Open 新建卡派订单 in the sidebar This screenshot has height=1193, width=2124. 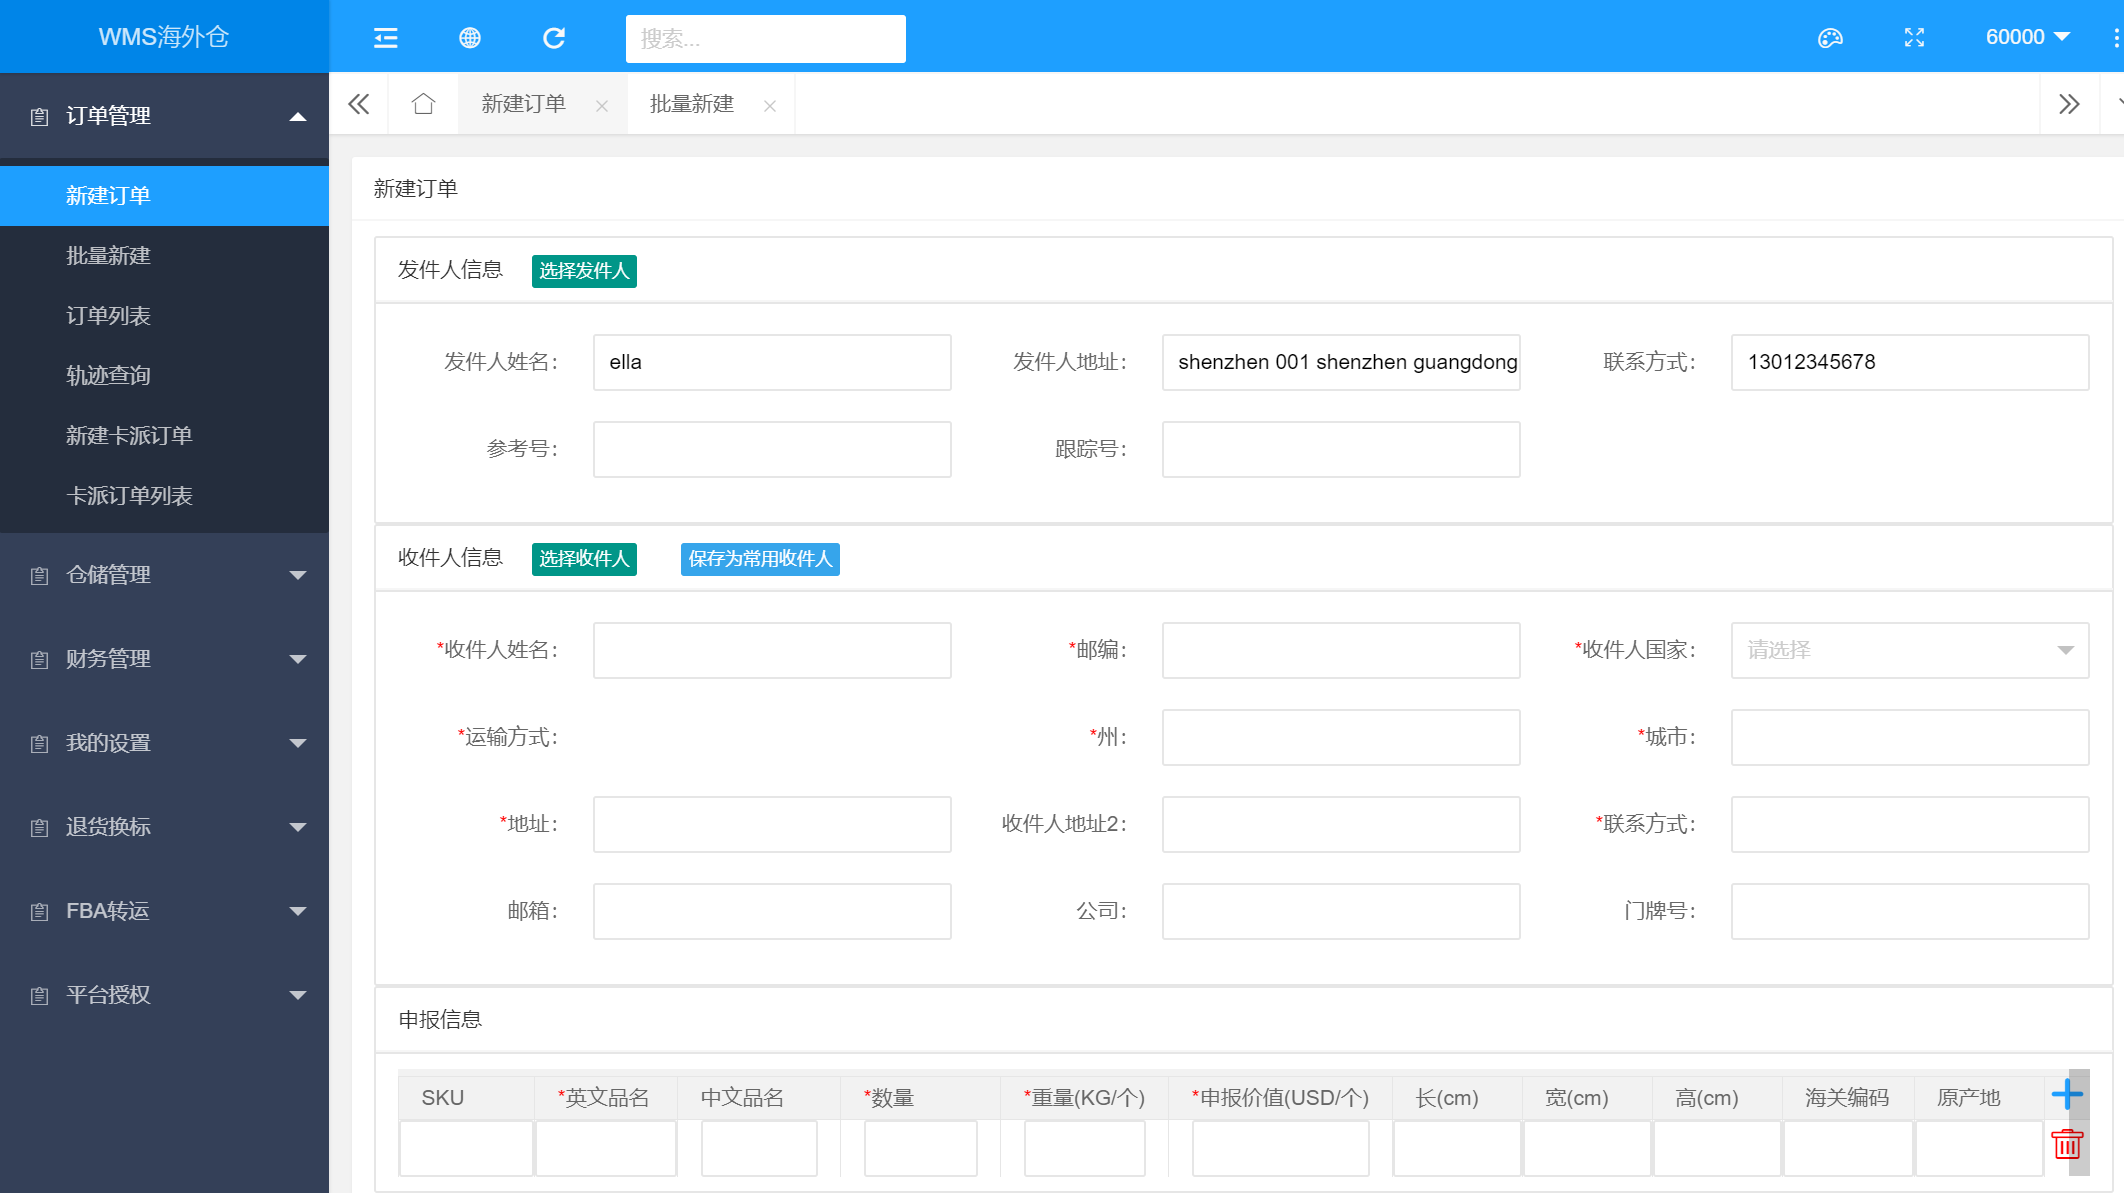click(164, 436)
